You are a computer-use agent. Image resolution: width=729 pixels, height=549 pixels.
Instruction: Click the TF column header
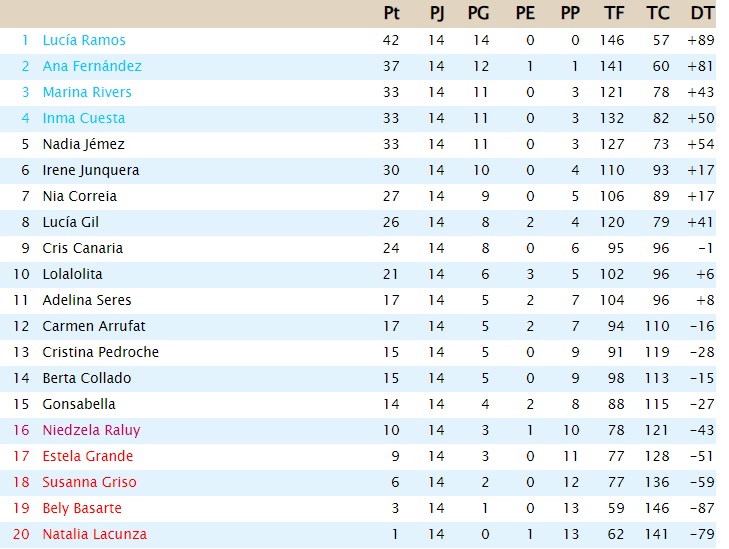pos(614,14)
